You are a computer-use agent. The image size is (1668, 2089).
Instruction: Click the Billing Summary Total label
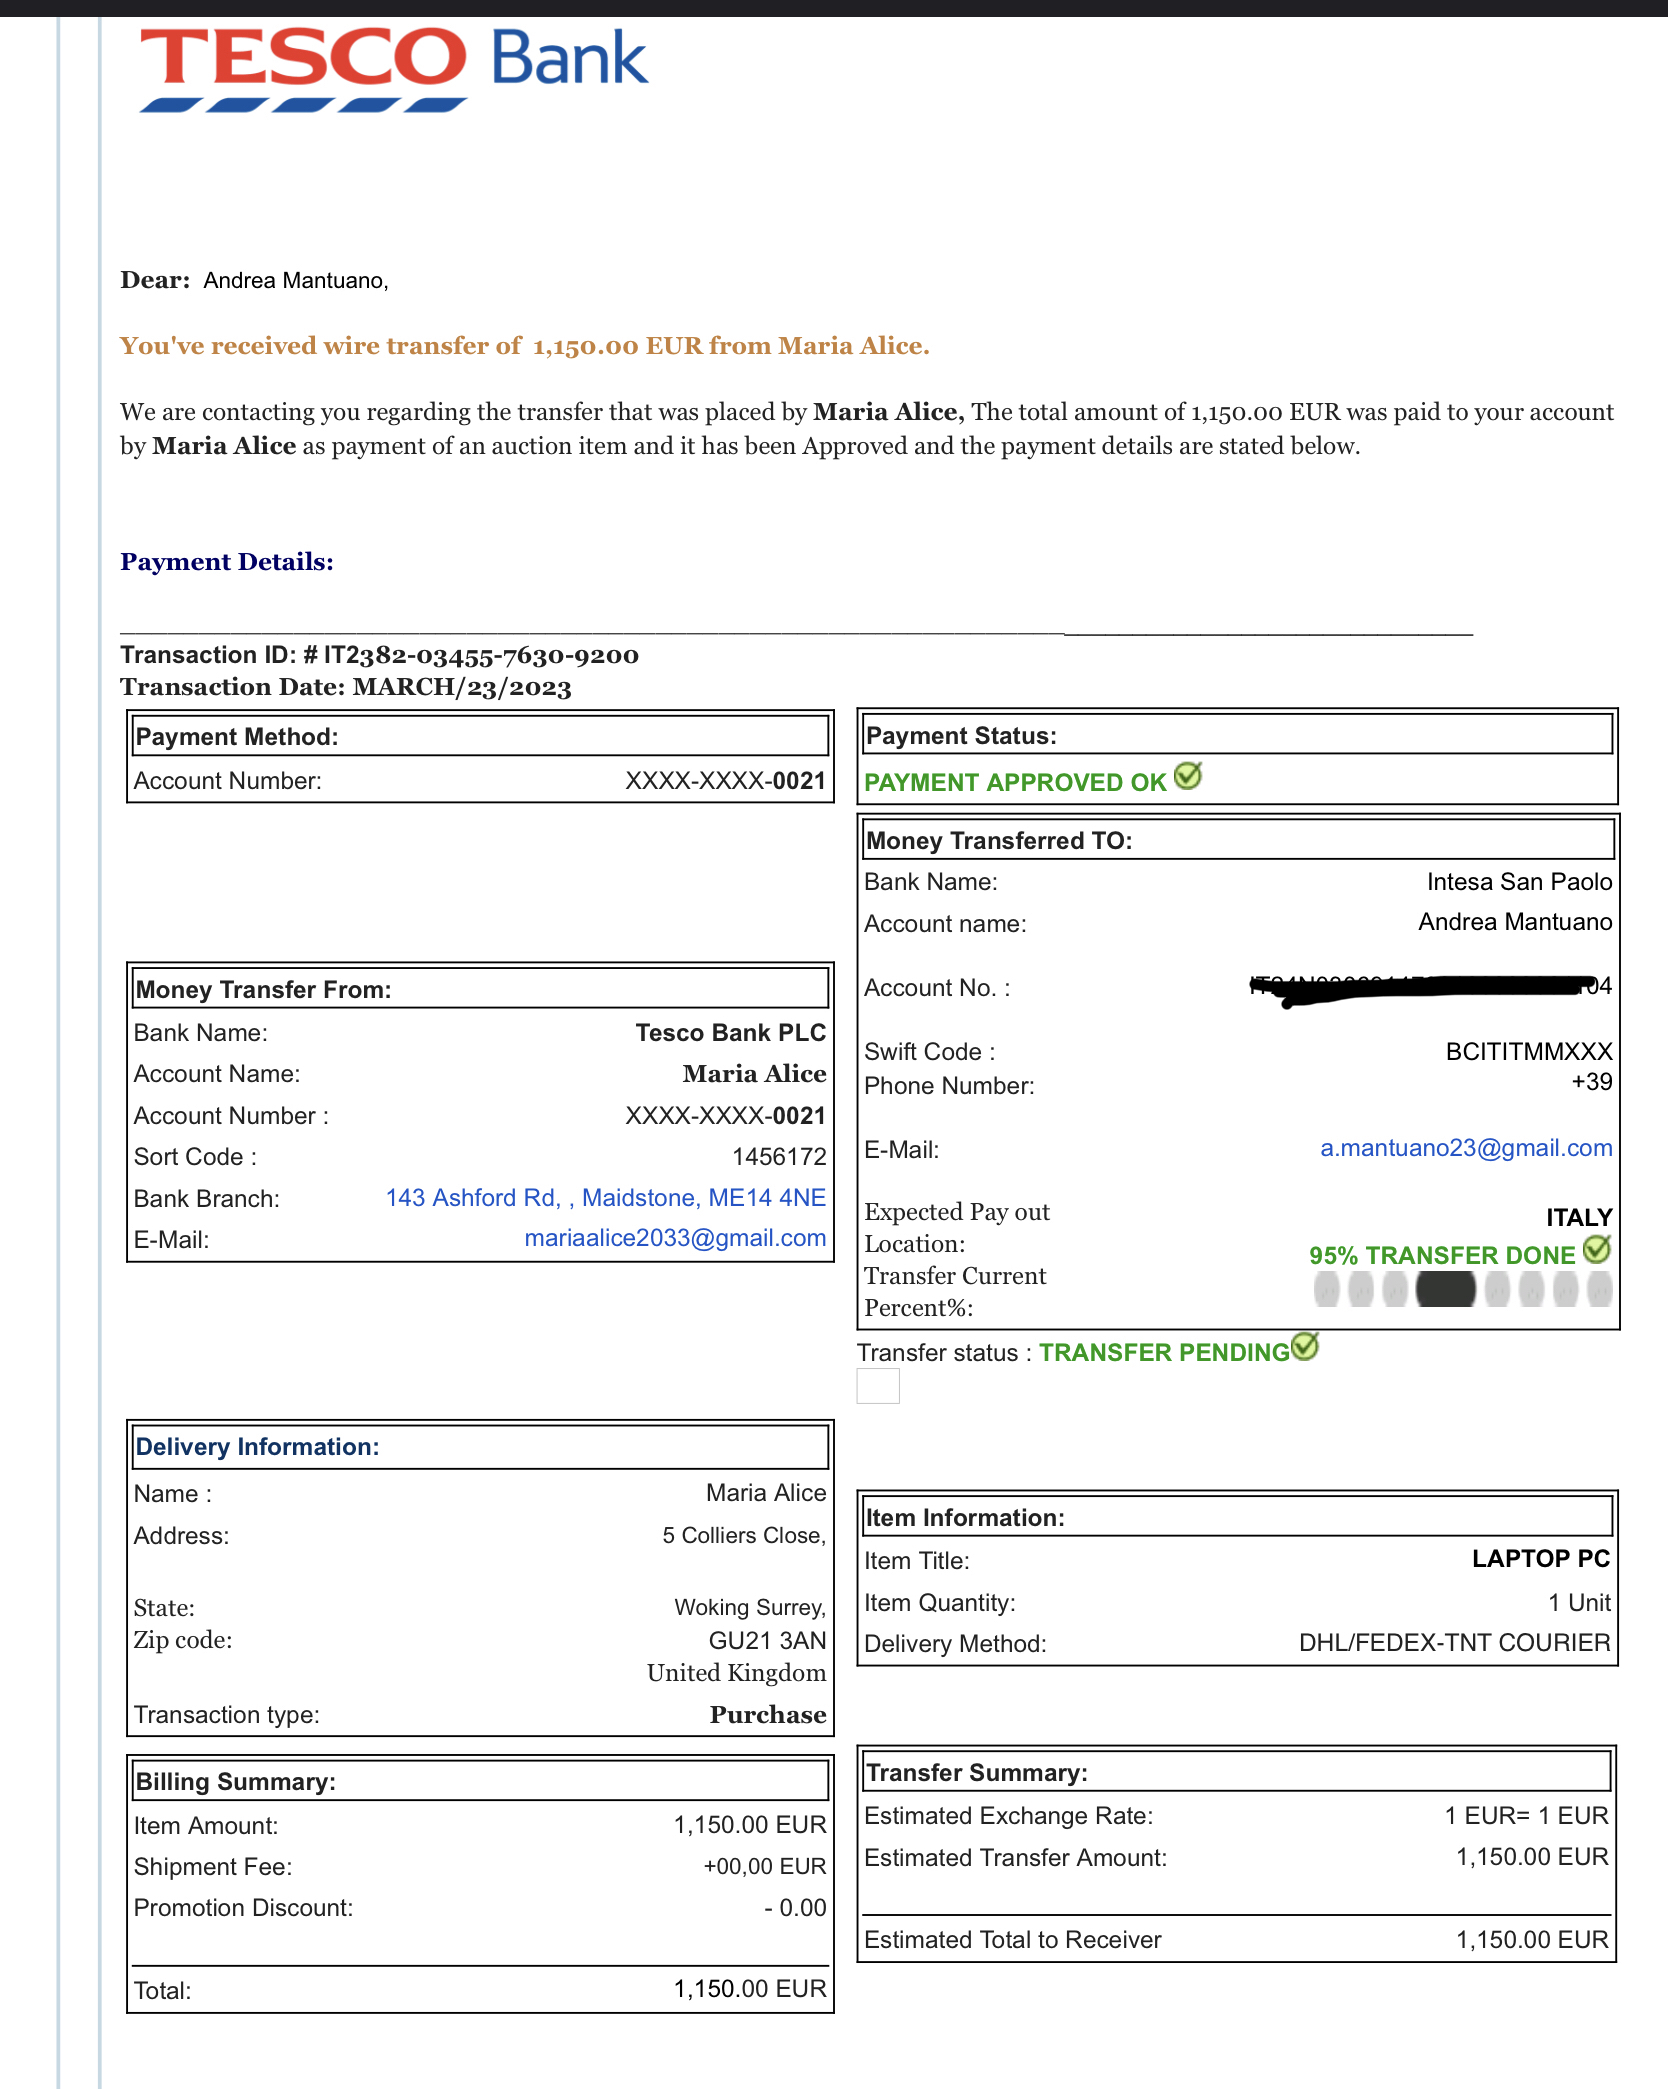162,1991
